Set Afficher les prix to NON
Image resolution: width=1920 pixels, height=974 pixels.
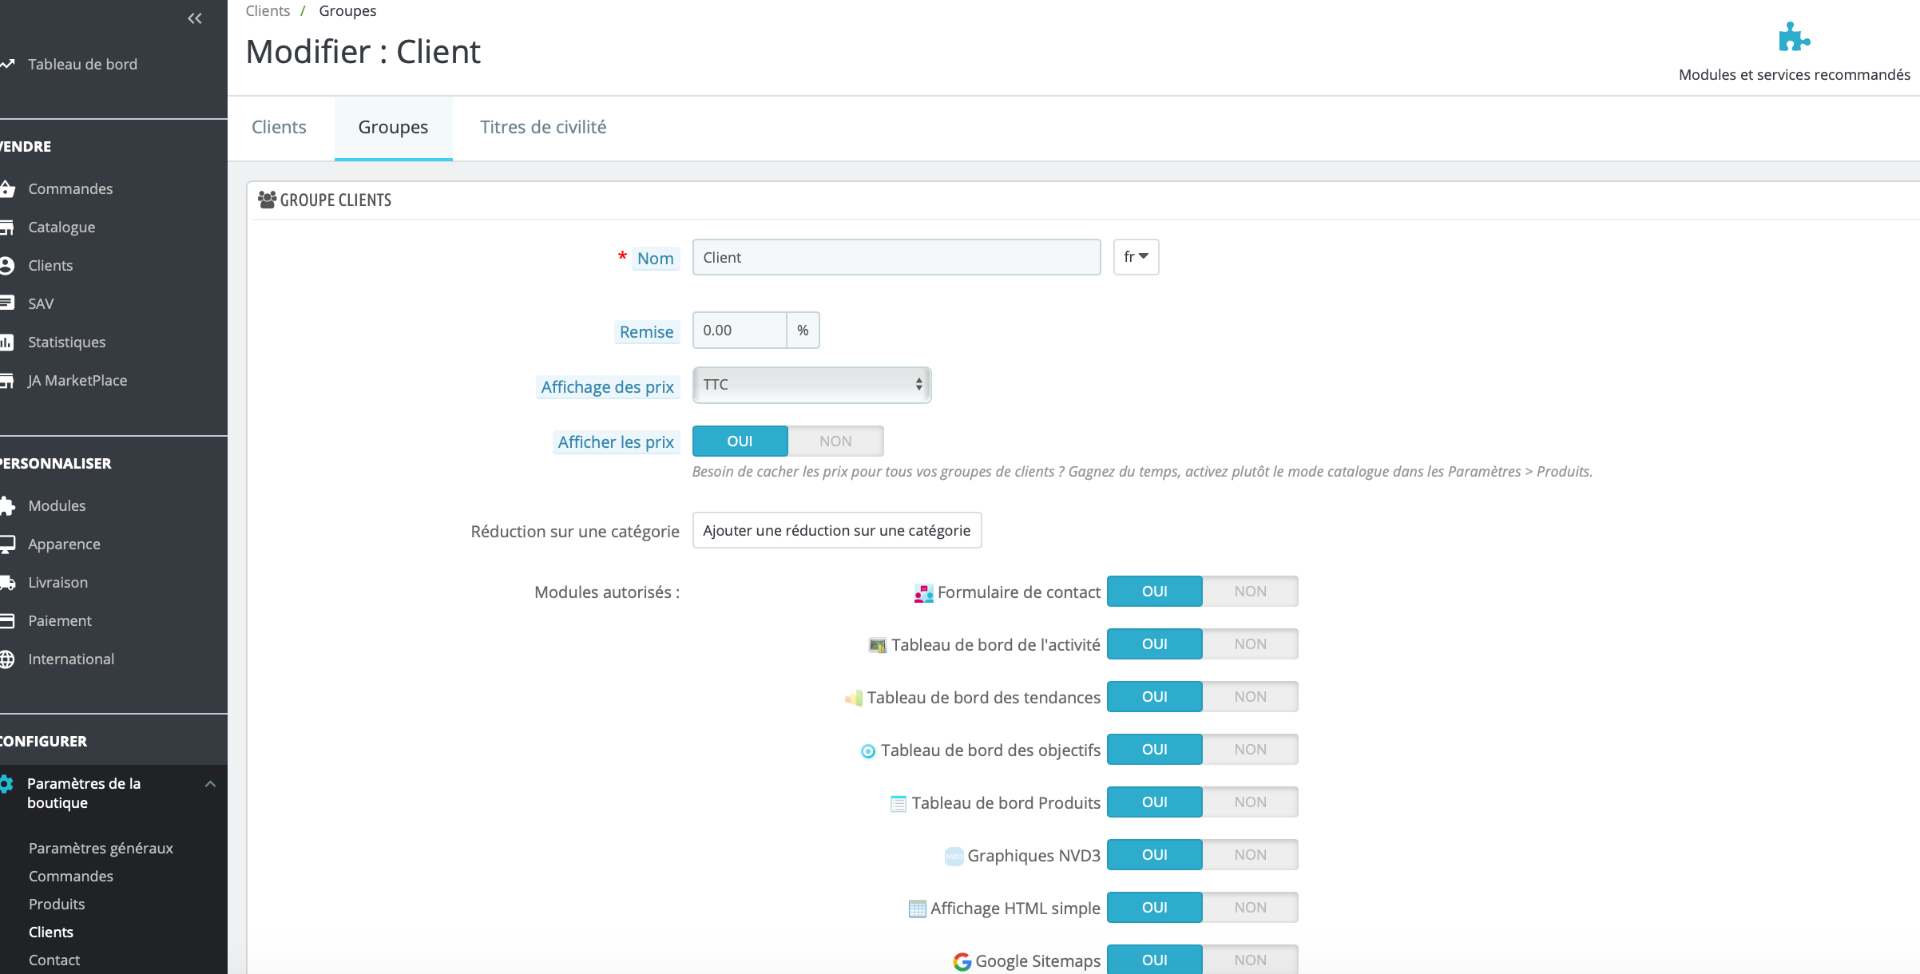pos(835,441)
